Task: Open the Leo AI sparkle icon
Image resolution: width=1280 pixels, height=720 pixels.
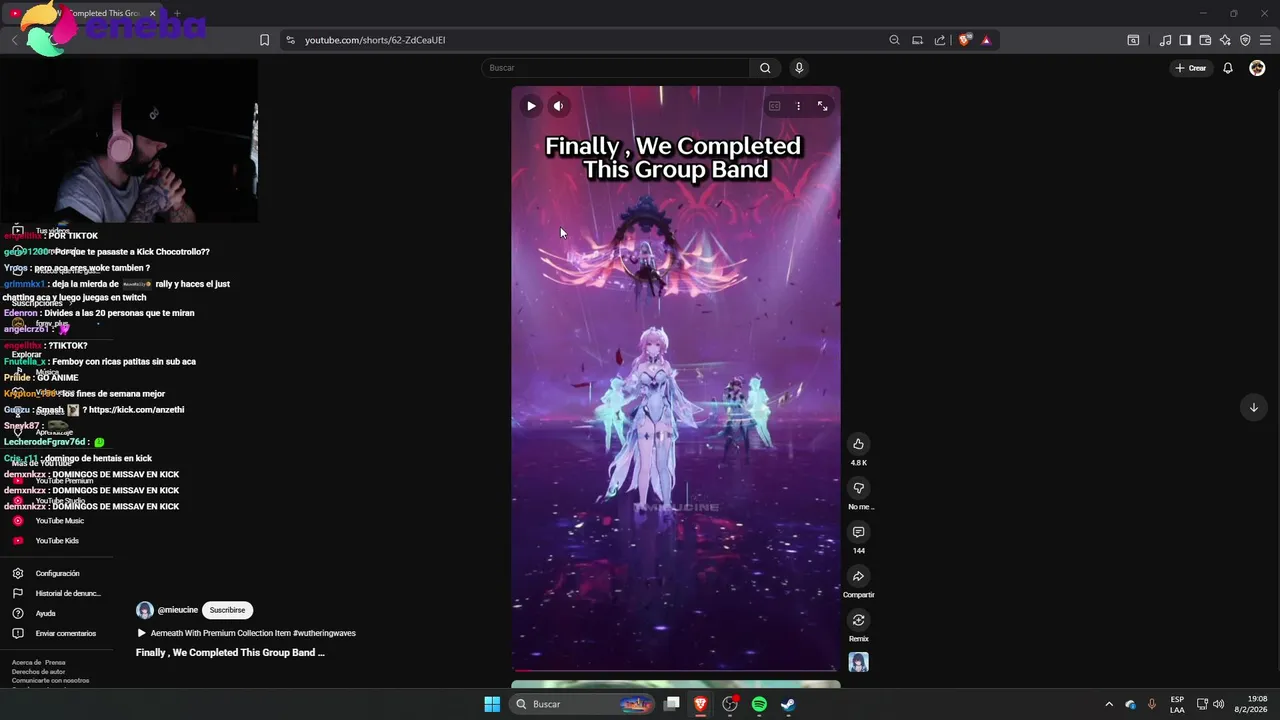Action: [x=1225, y=40]
